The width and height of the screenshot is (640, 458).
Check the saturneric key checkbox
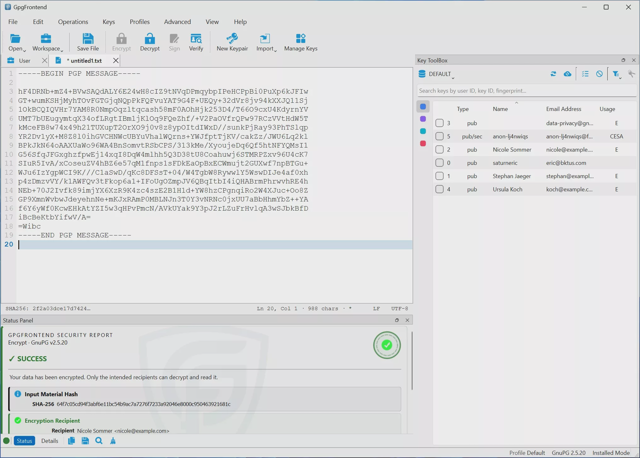pyautogui.click(x=439, y=163)
